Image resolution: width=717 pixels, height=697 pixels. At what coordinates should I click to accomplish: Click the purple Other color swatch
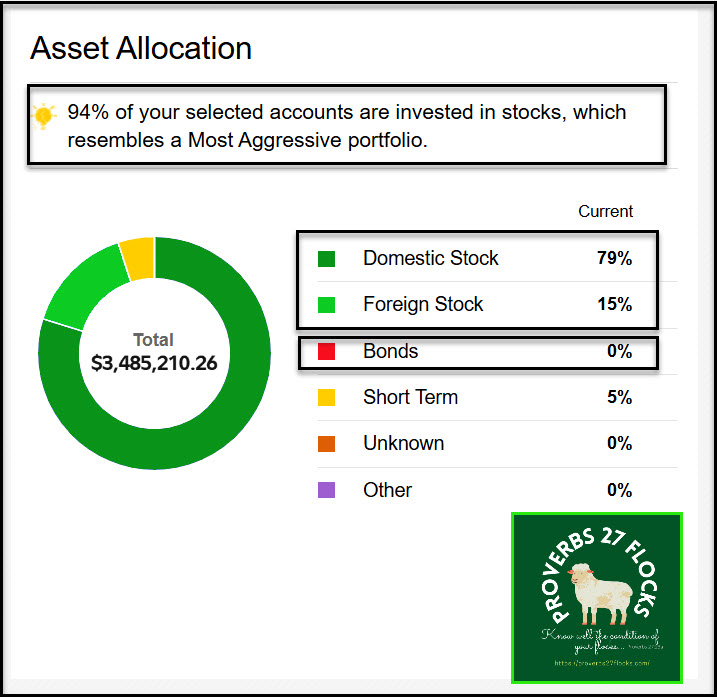pos(326,490)
